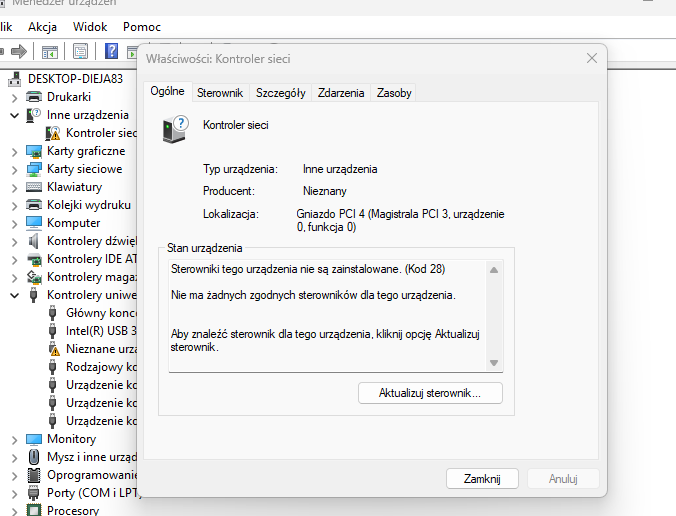
Task: Select the DESKTOP-DIEJA83 root label
Action: pyautogui.click(x=75, y=79)
